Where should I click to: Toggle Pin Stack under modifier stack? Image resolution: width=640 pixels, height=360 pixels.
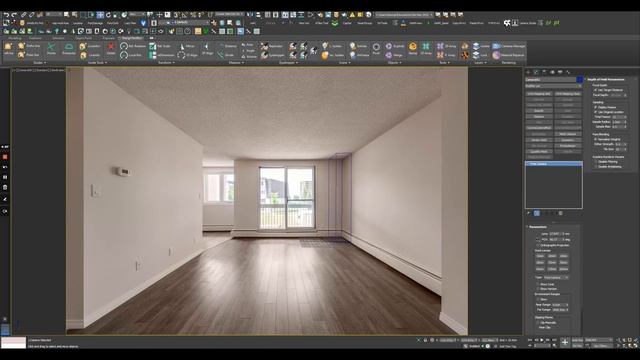[528, 213]
